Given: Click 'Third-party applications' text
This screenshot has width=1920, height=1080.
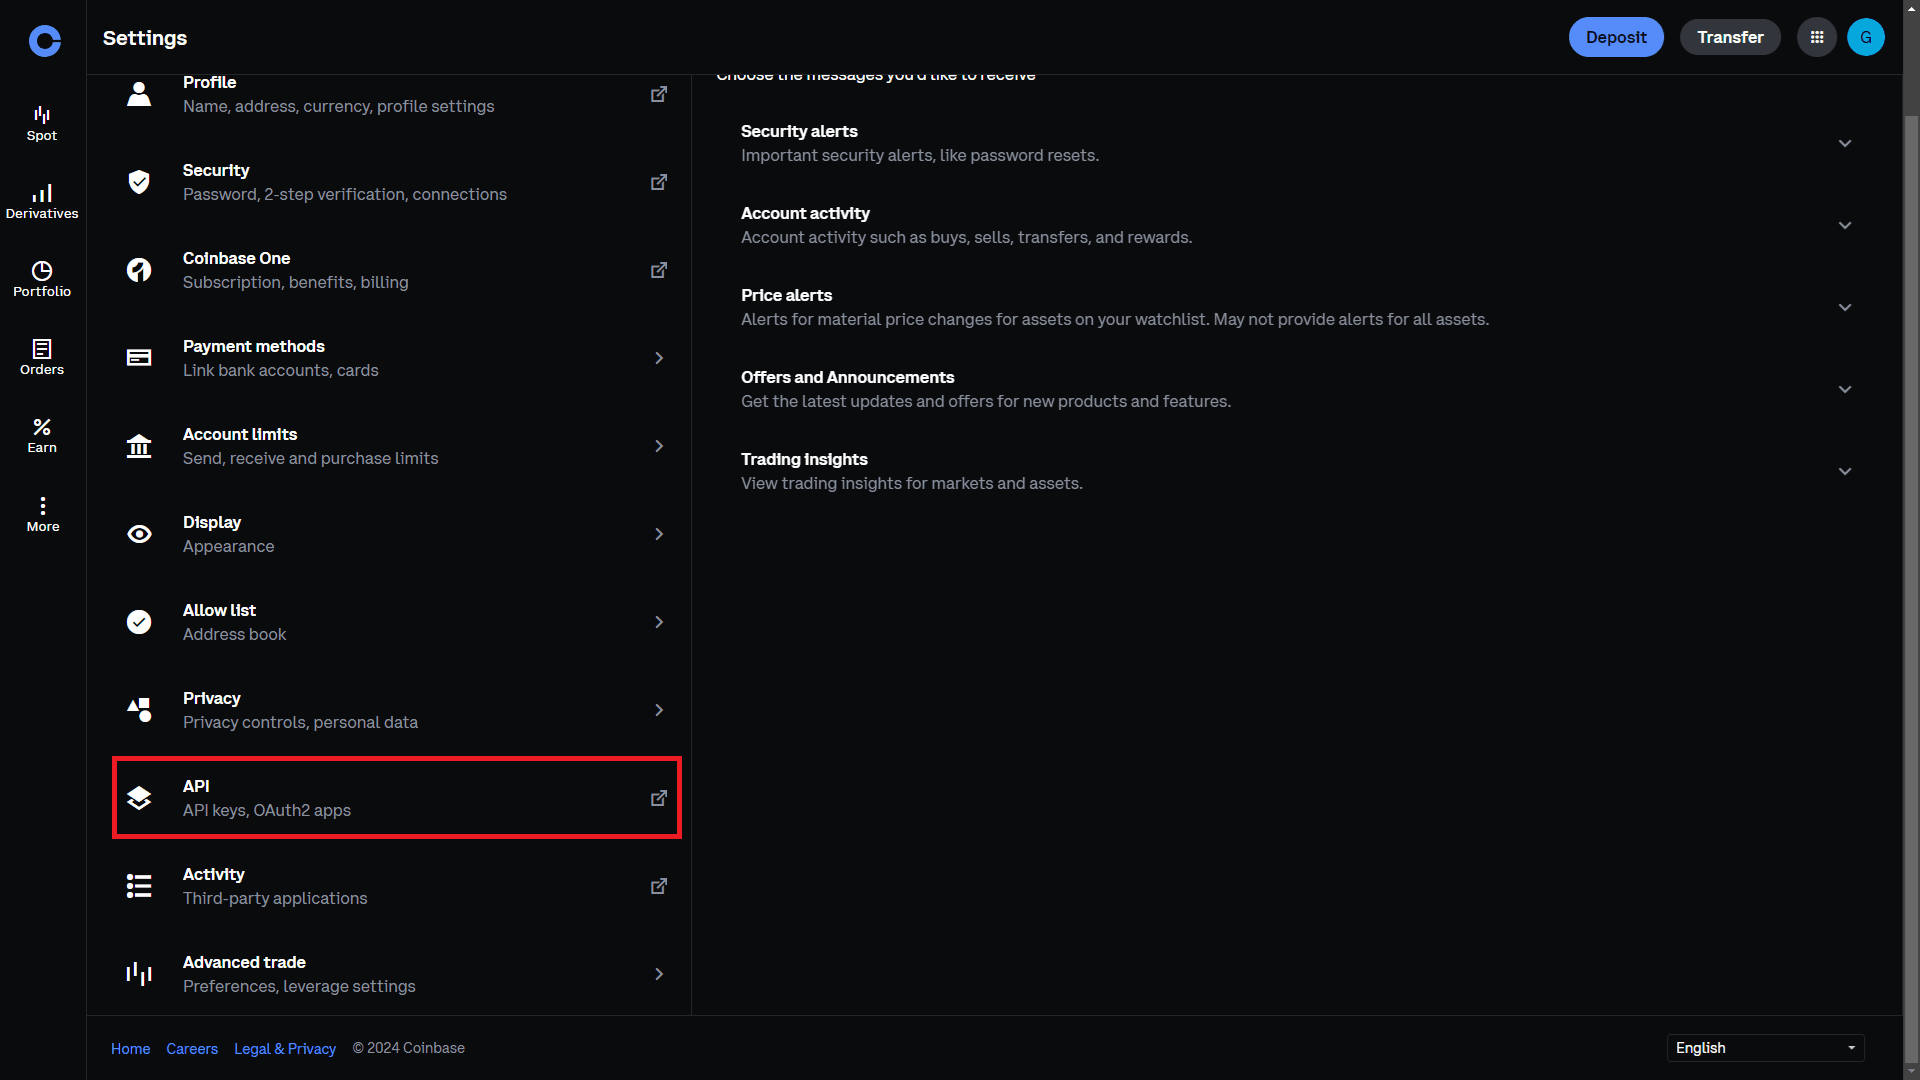Looking at the screenshot, I should point(275,898).
